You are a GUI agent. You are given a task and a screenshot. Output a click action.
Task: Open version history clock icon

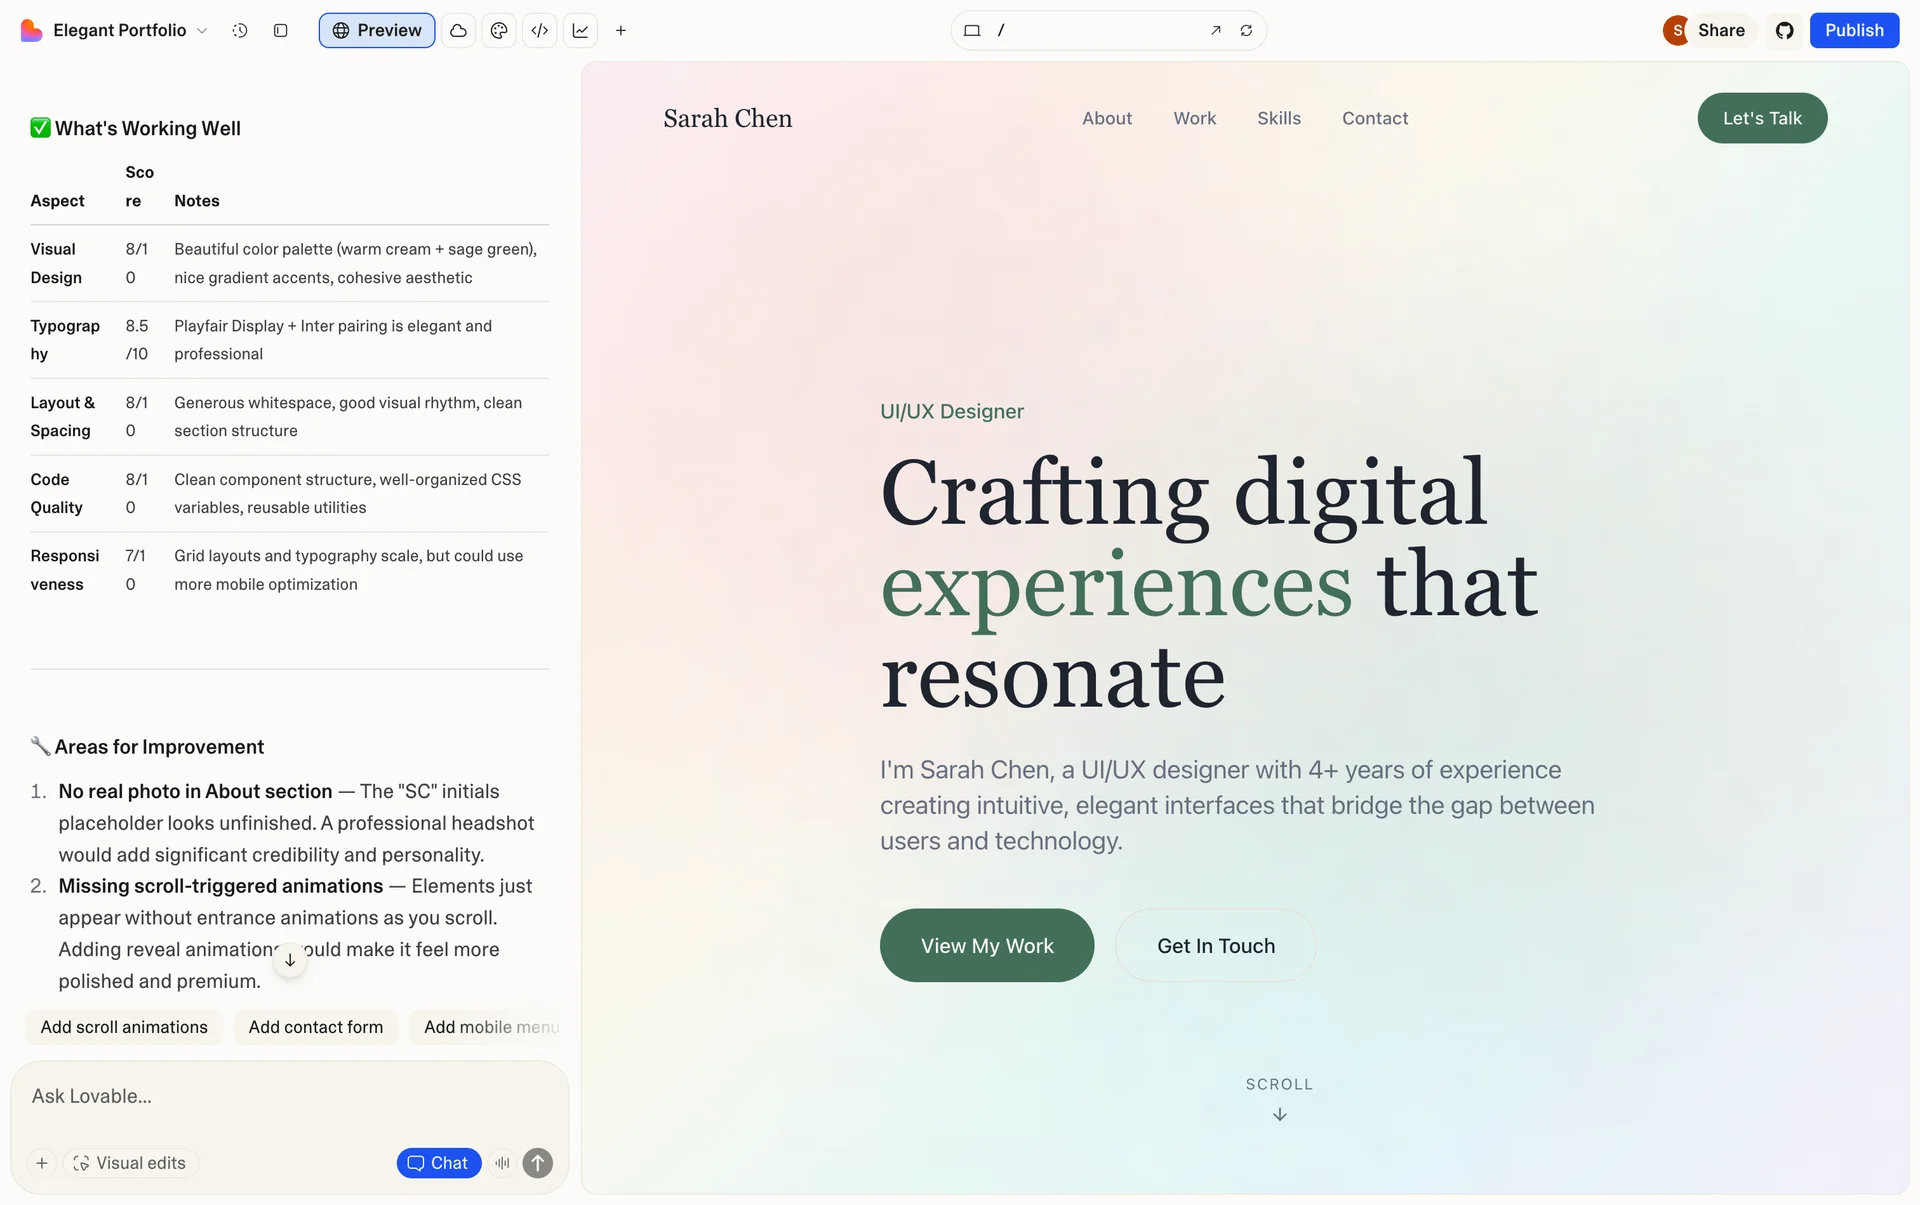coord(240,30)
